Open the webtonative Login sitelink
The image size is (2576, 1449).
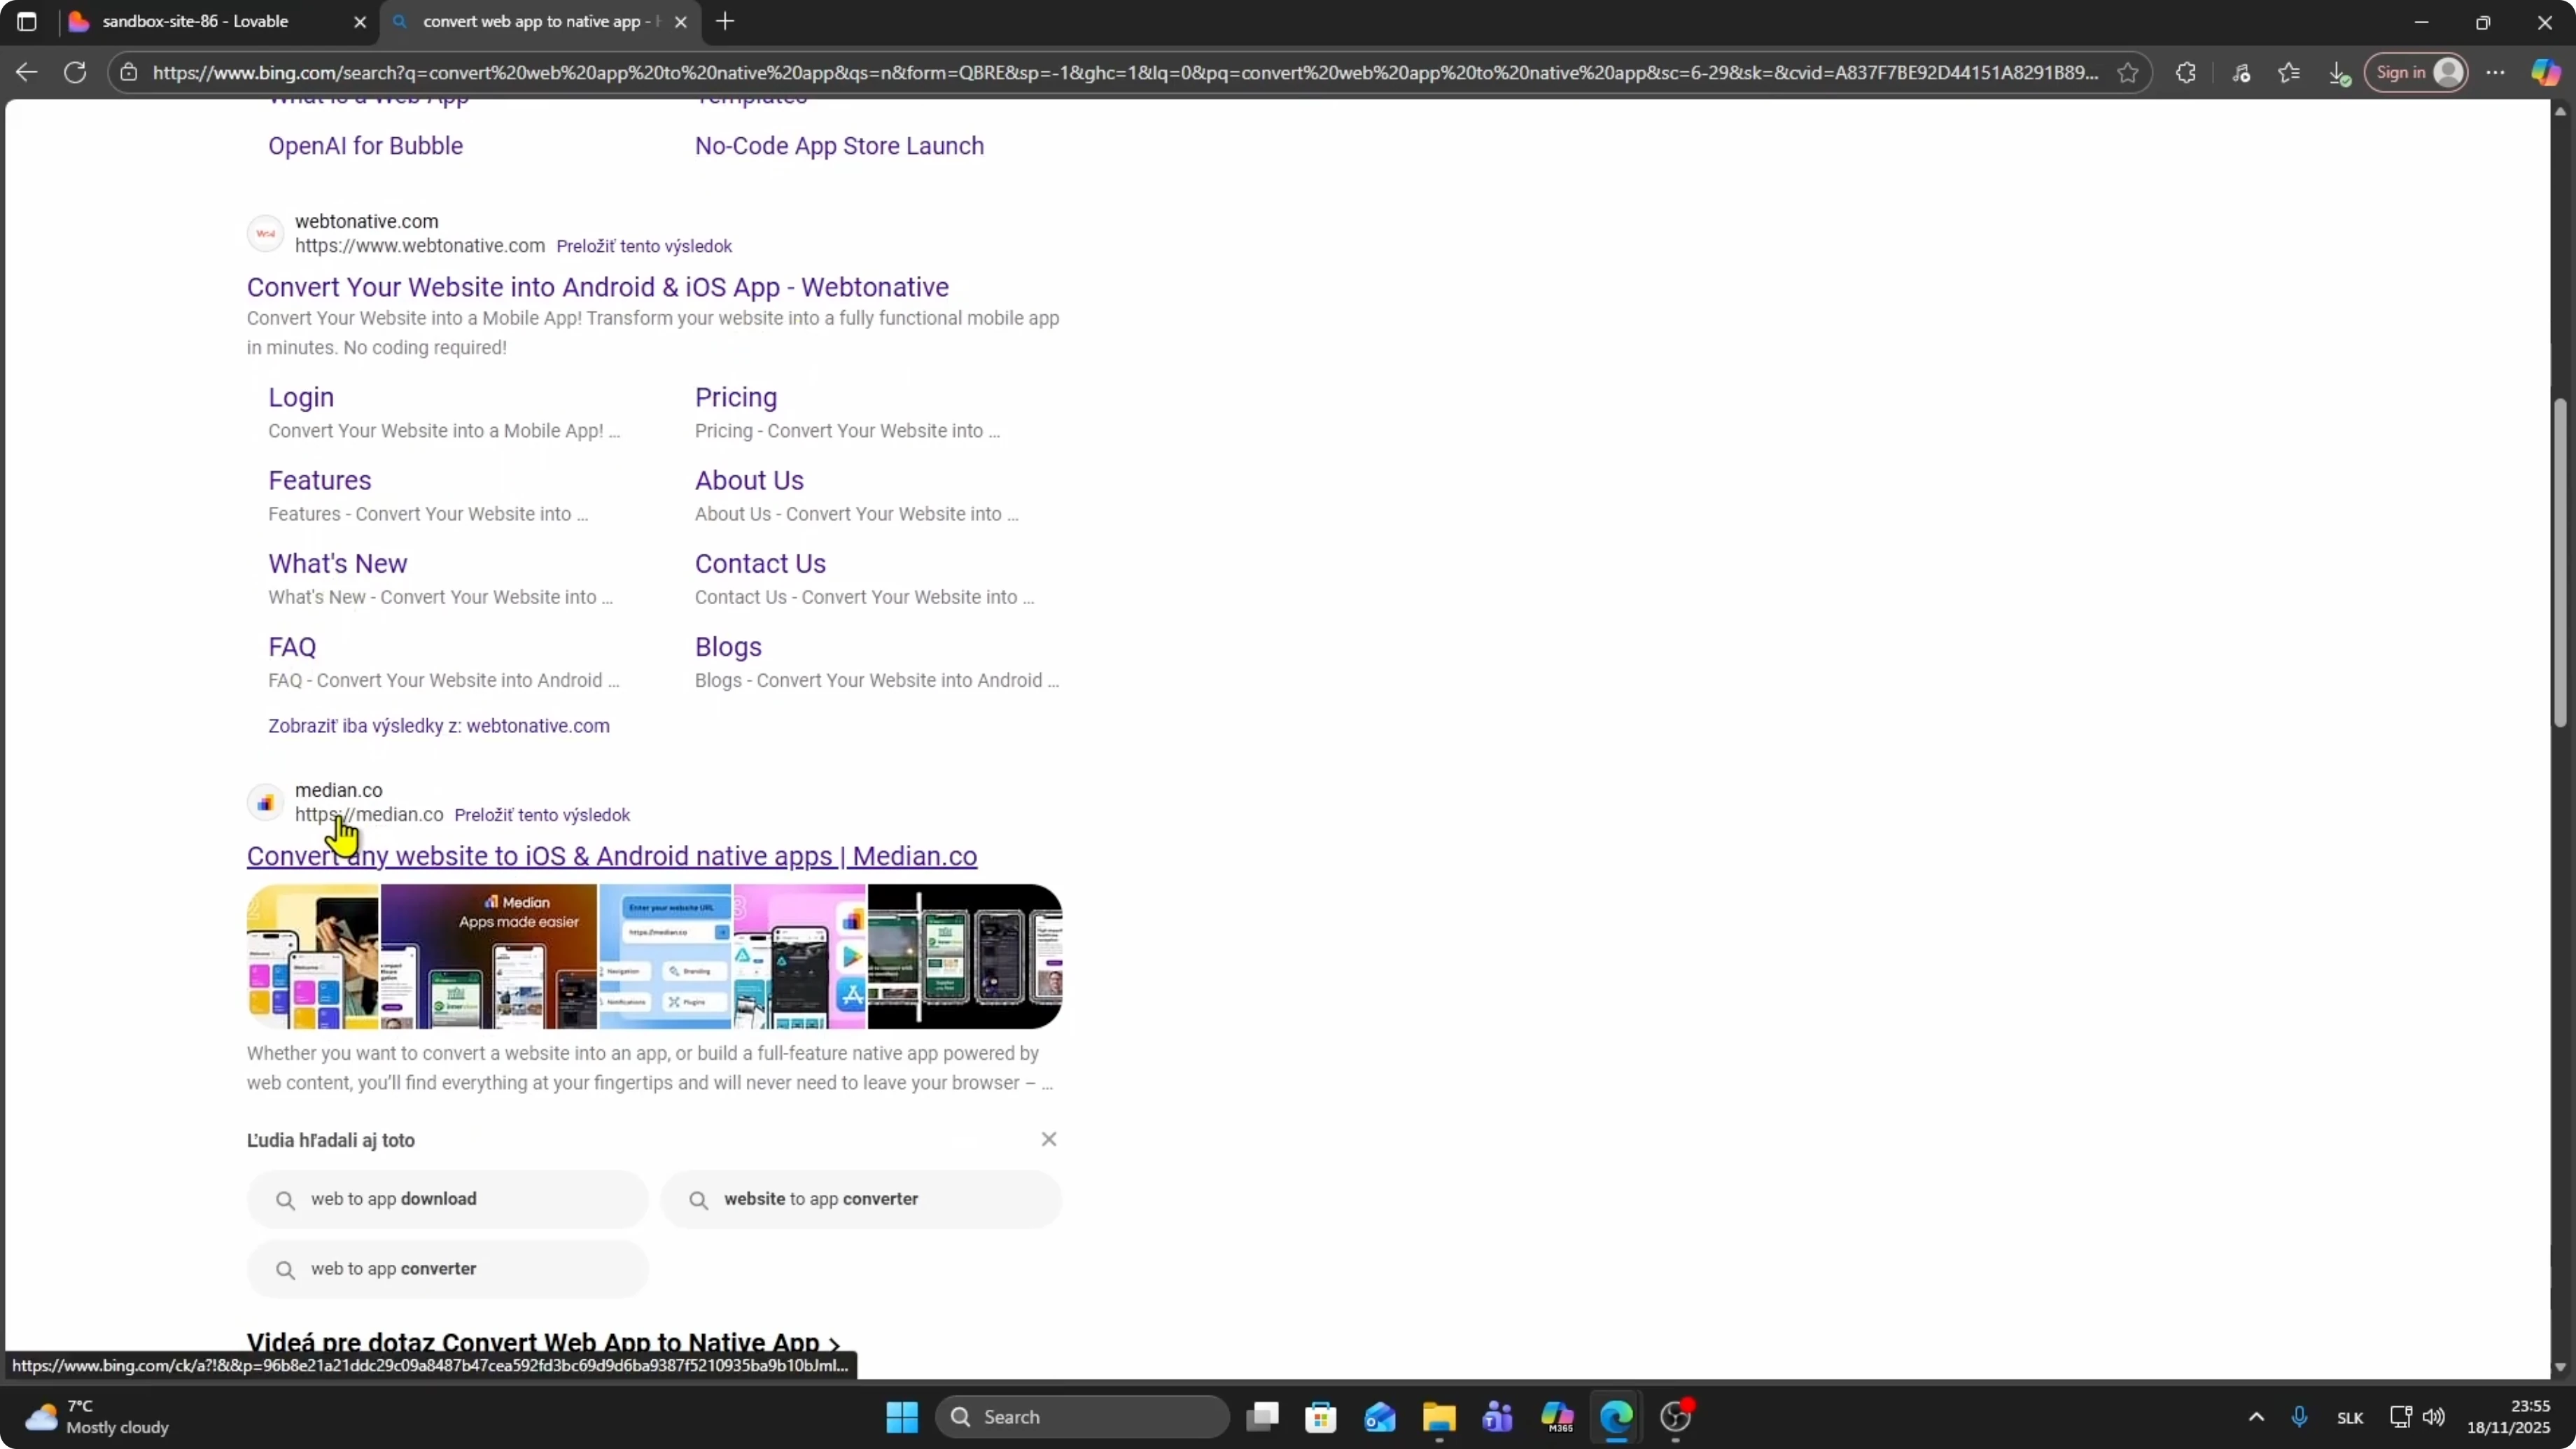click(x=301, y=397)
